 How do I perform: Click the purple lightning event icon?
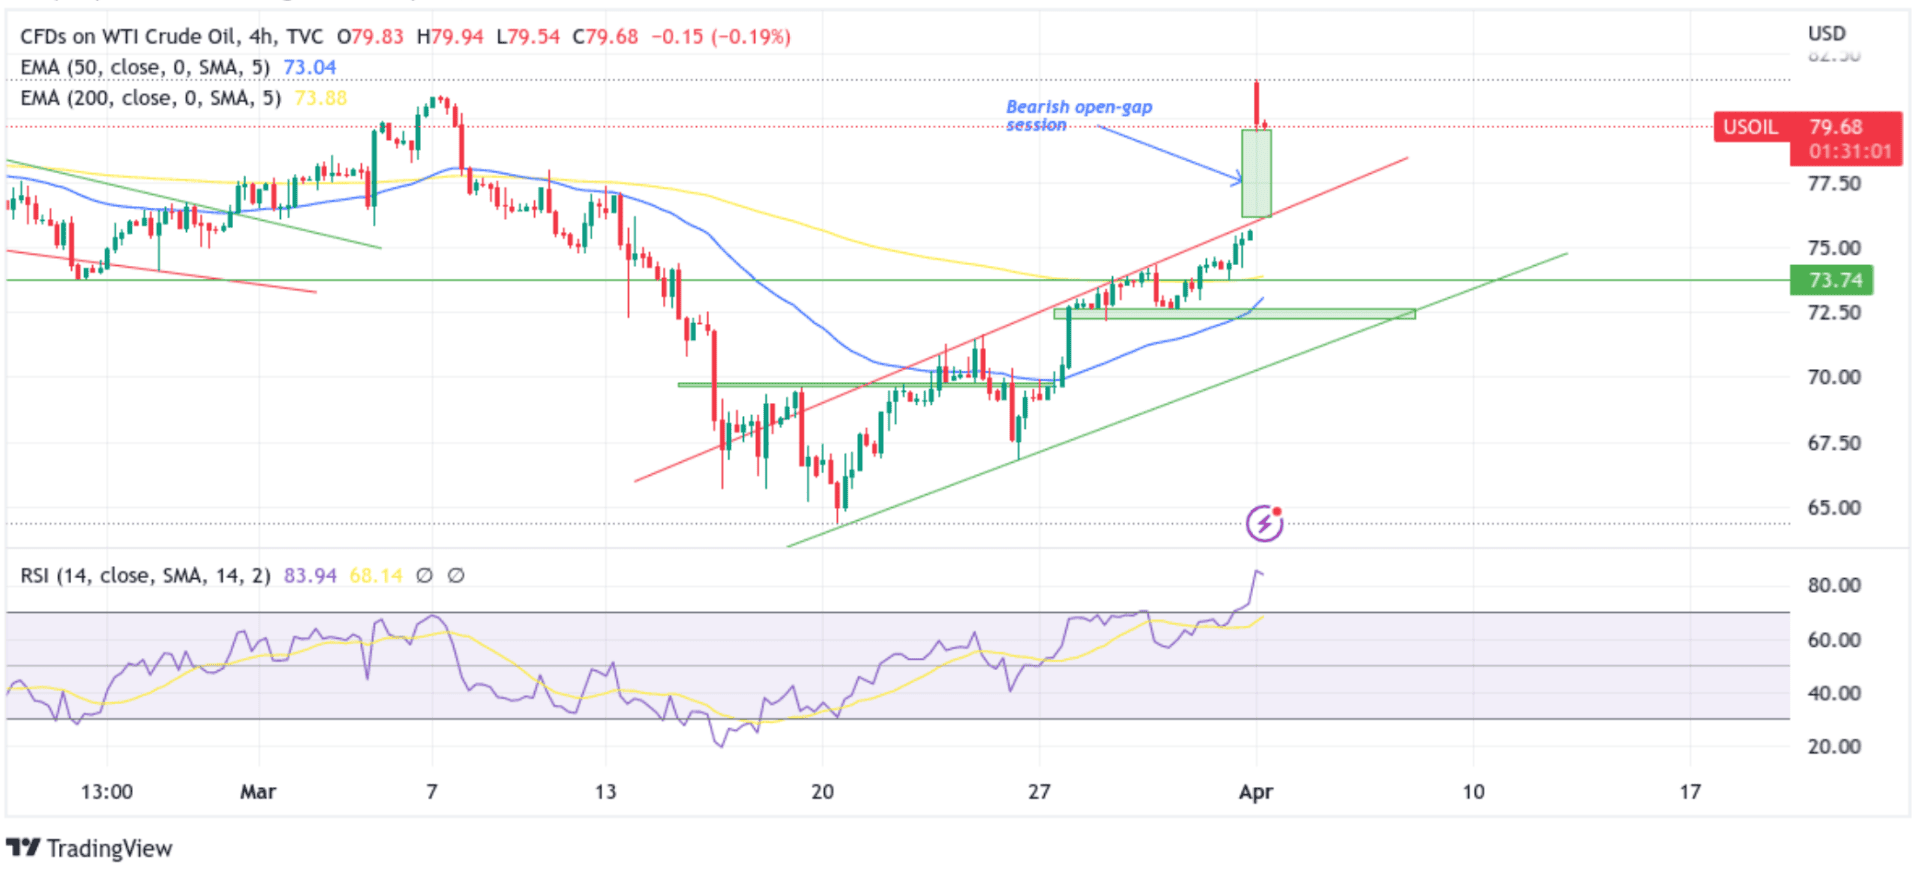tap(1264, 522)
